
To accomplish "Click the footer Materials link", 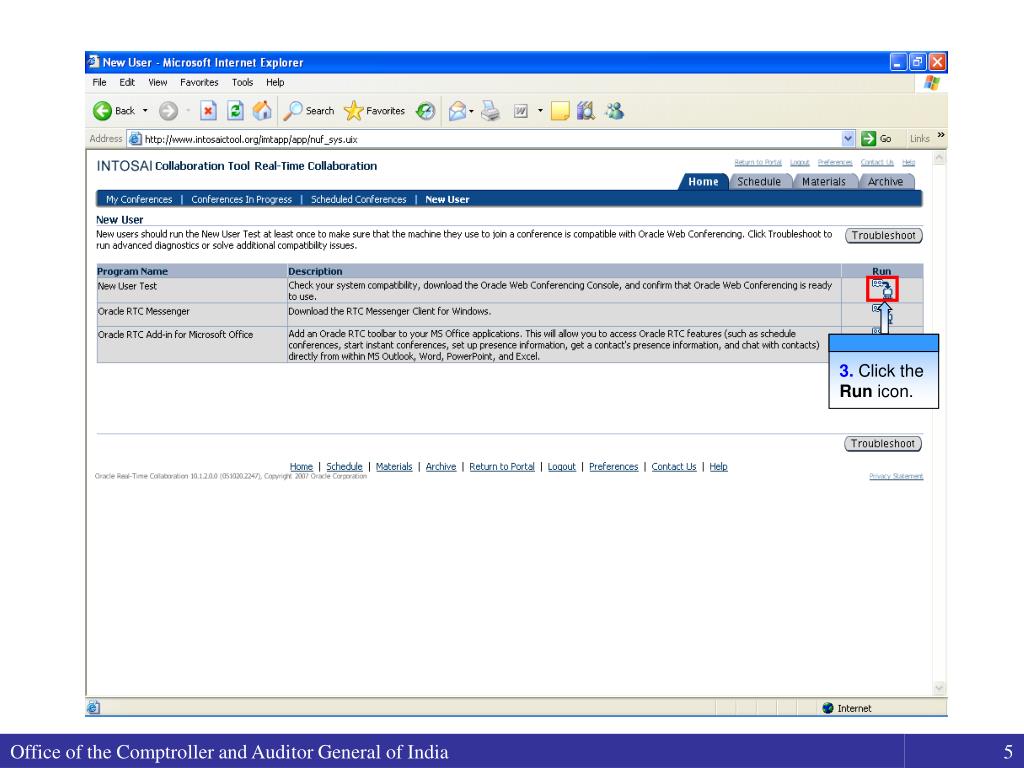I will tap(394, 466).
